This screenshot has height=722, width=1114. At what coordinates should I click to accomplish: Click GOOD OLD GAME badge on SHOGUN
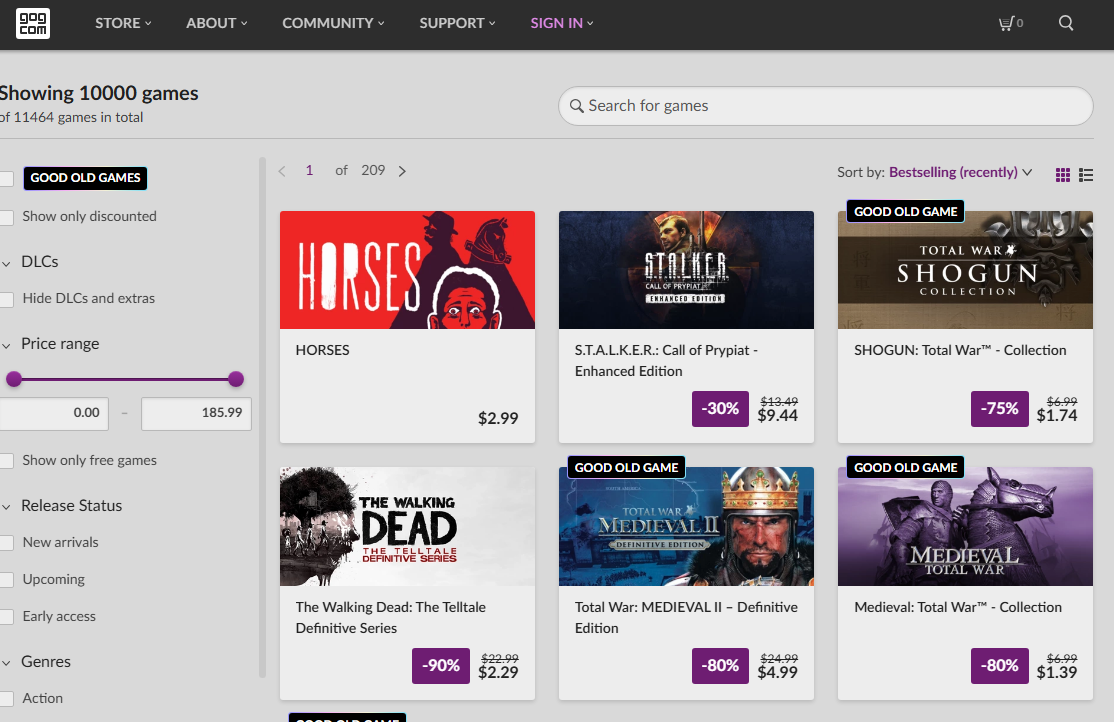[906, 211]
